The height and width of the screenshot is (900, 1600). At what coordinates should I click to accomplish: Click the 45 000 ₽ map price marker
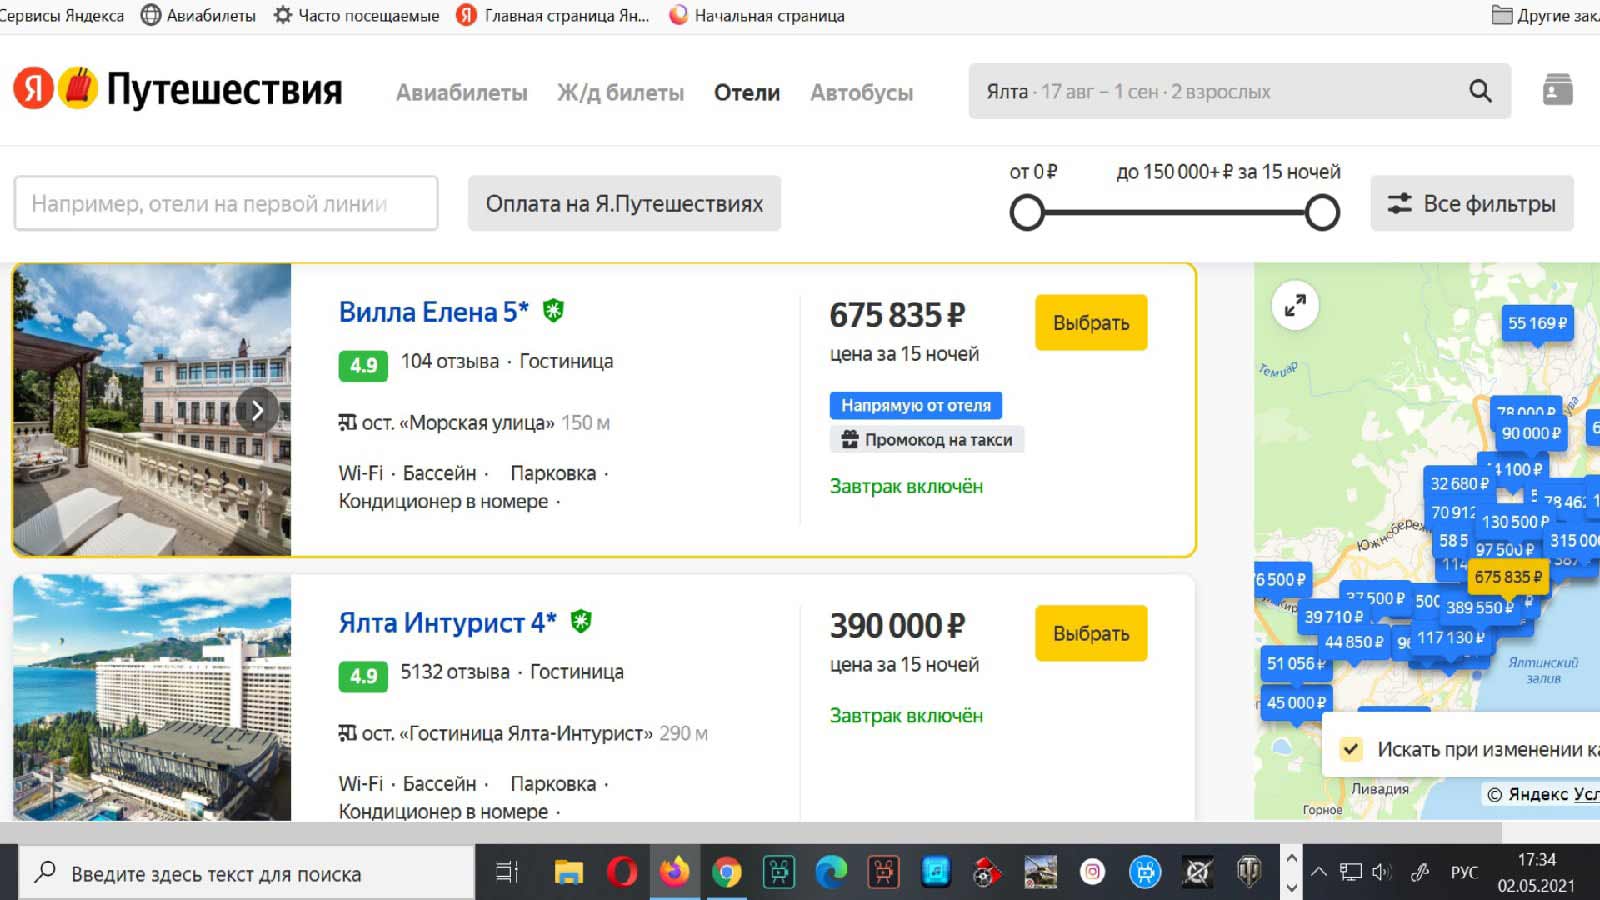click(1296, 703)
